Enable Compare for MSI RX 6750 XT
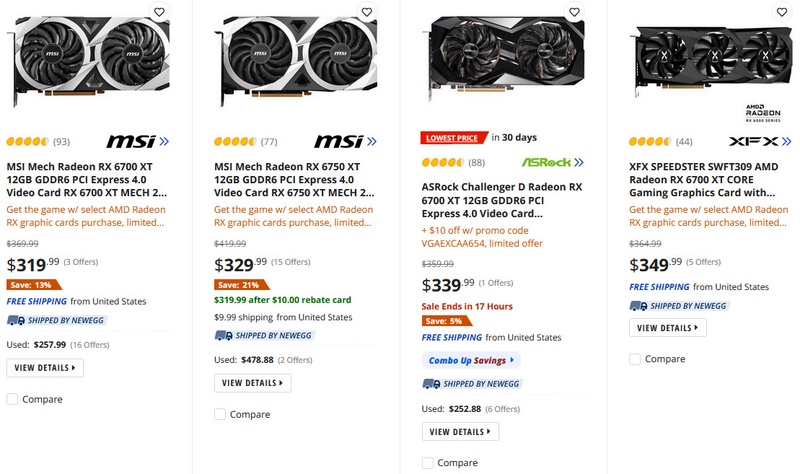 [220, 414]
